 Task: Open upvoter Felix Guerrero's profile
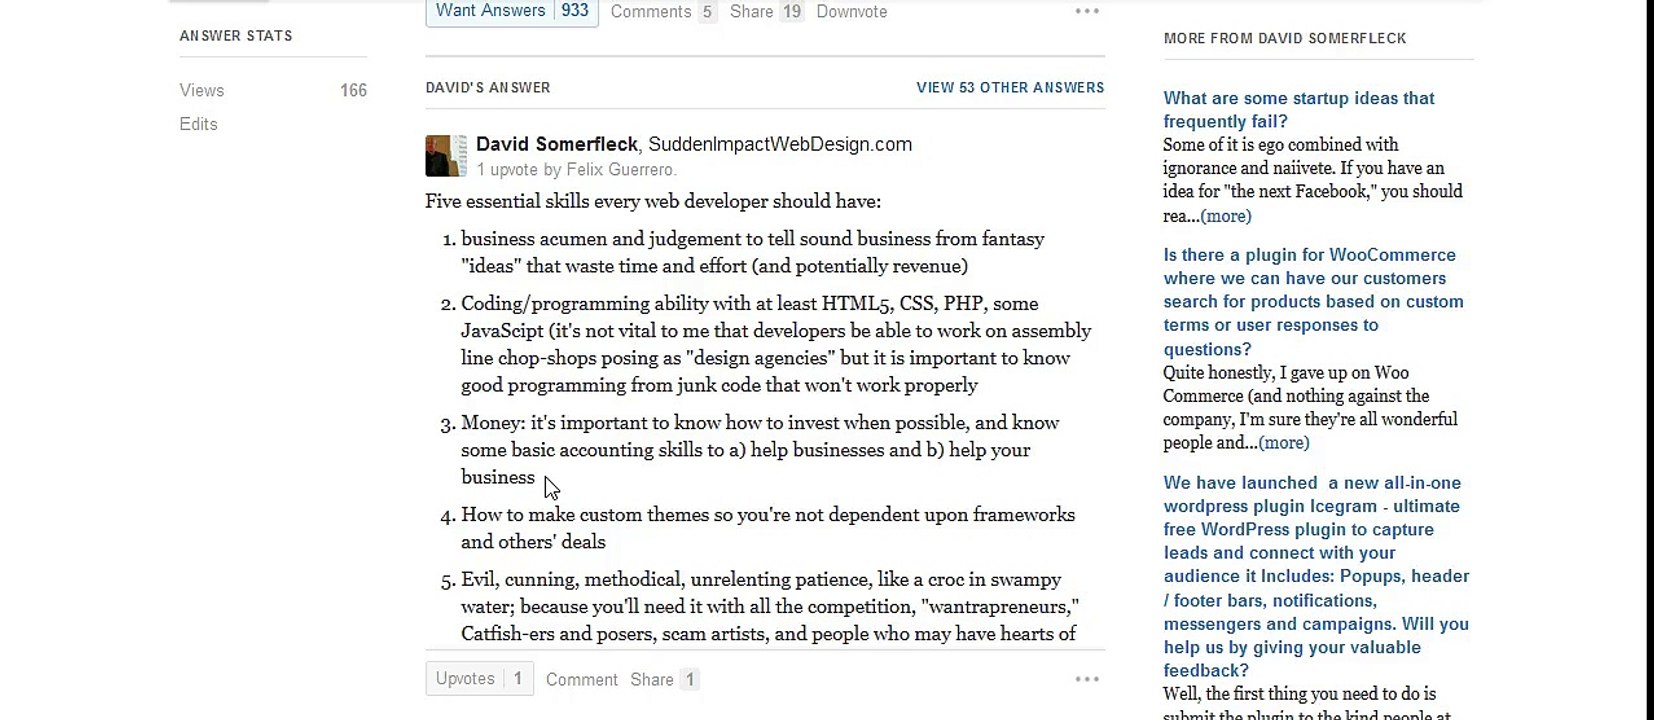pos(620,170)
